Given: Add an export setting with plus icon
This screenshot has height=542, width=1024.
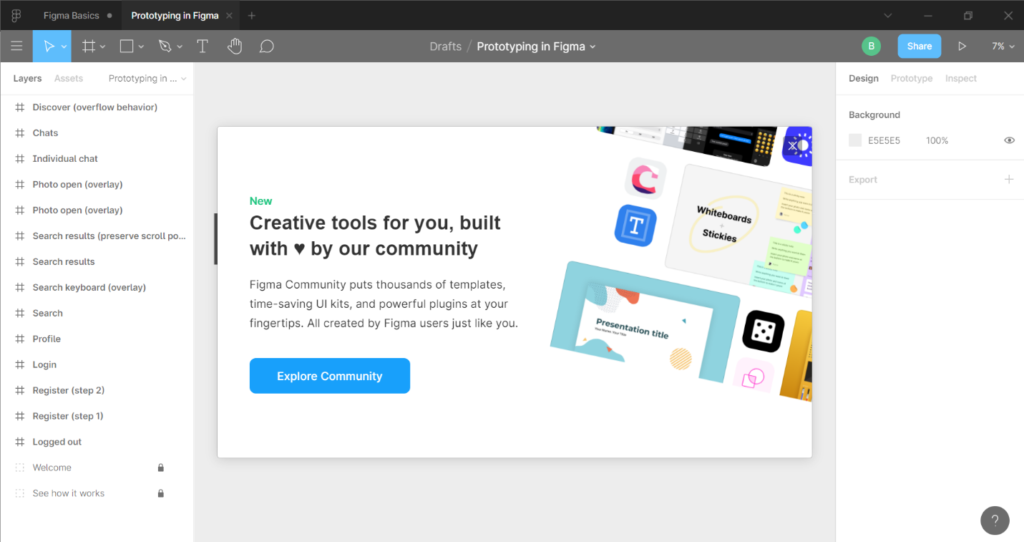Looking at the screenshot, I should point(1009,179).
